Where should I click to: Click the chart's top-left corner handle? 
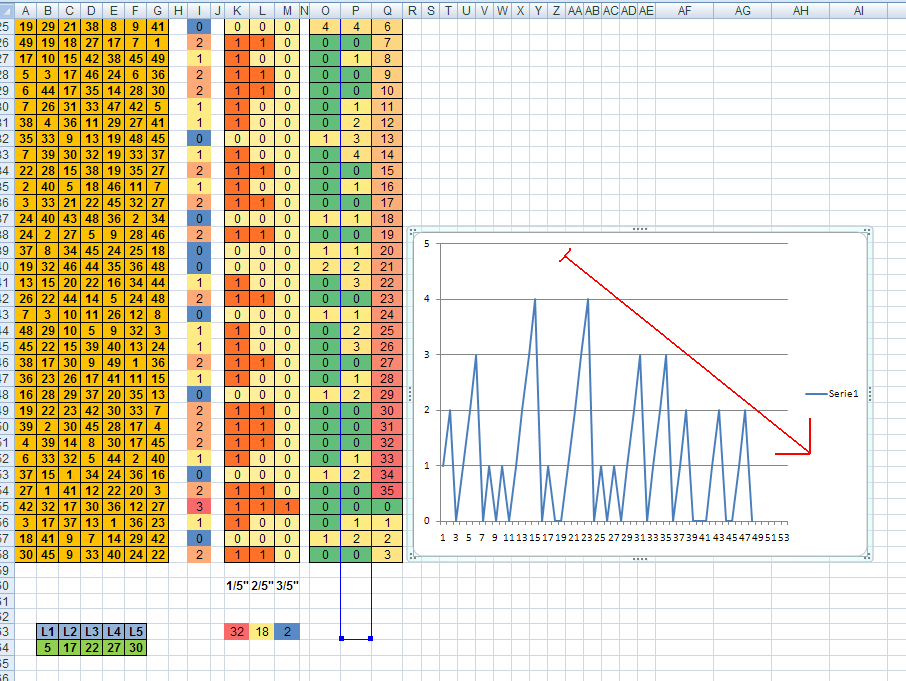coord(412,233)
